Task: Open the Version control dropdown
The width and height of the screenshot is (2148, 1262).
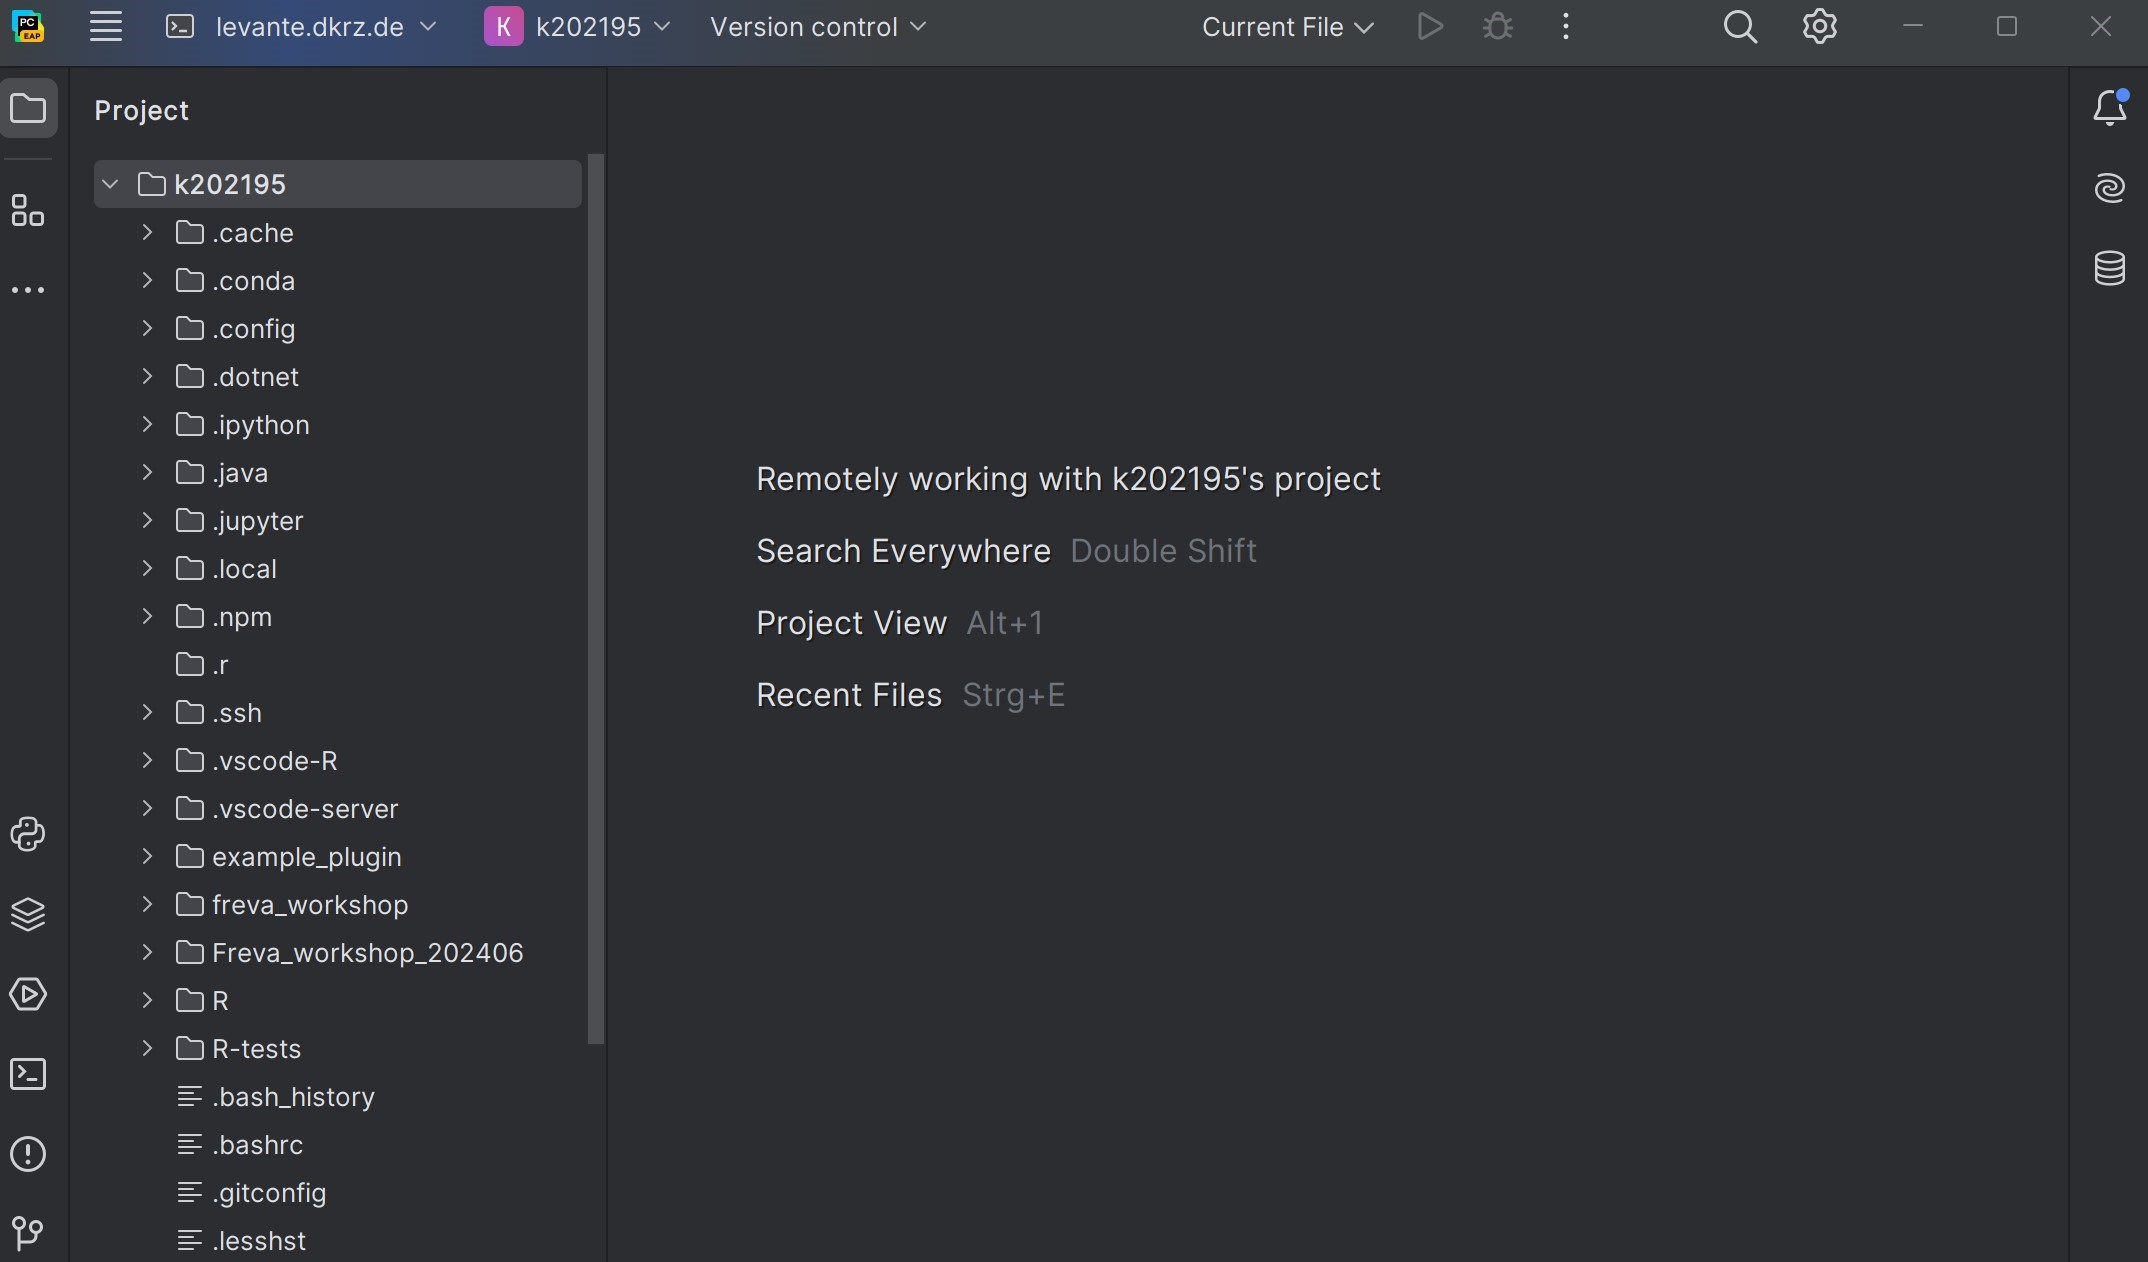Action: click(818, 27)
